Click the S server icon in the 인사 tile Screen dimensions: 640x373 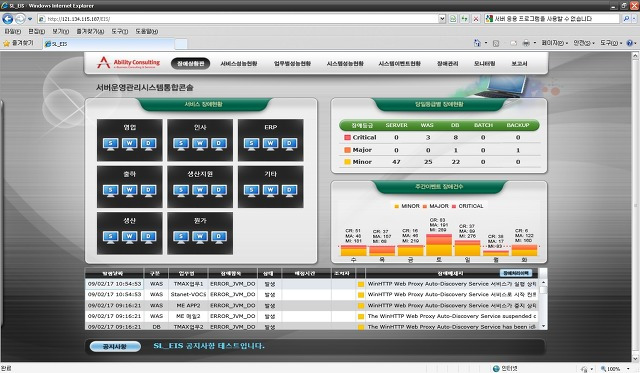(x=181, y=144)
